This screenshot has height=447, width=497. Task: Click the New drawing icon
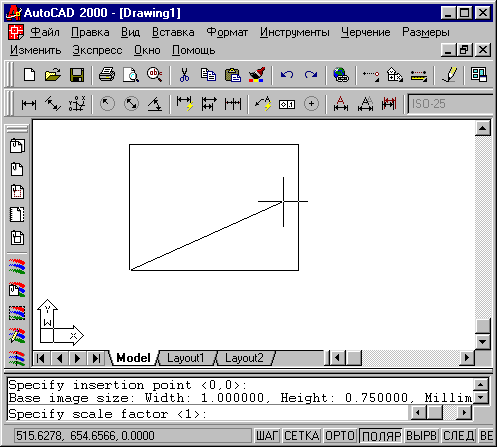coord(30,75)
